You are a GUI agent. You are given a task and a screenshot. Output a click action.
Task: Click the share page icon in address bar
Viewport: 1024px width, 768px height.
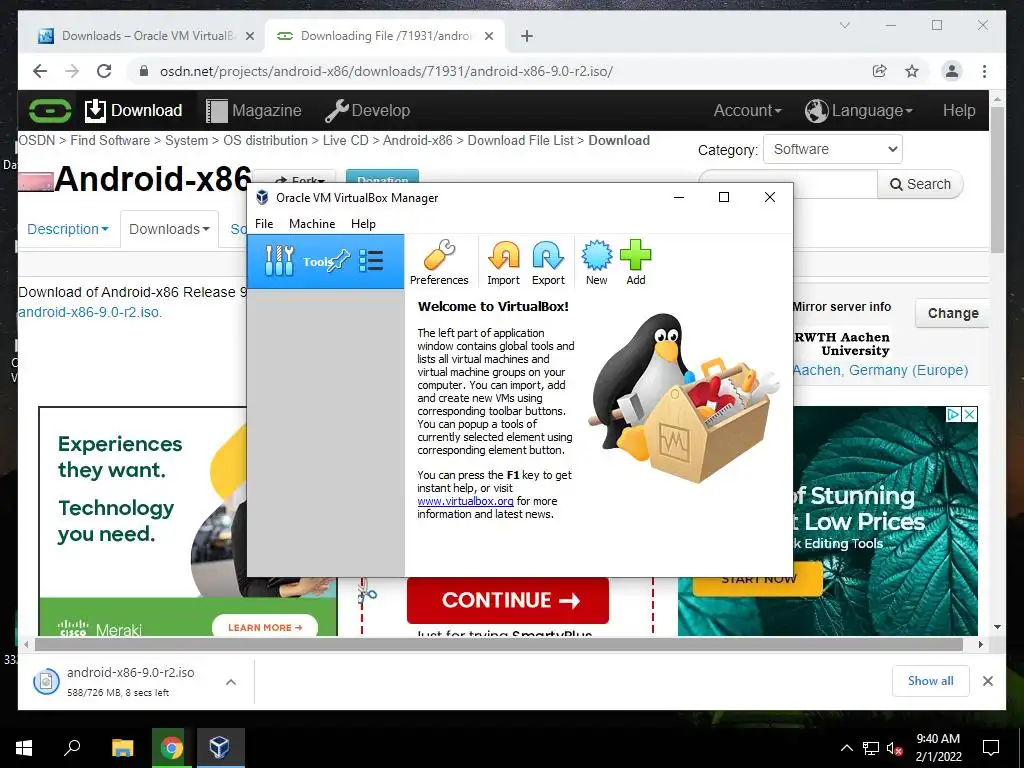click(880, 71)
